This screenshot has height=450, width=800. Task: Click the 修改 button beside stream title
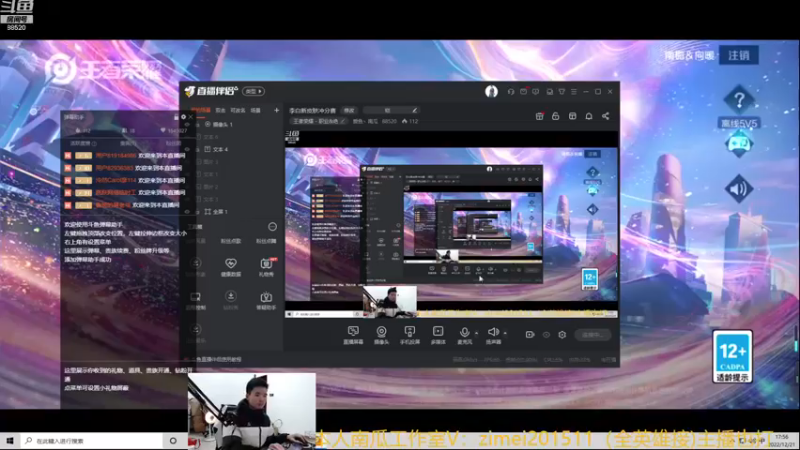click(x=349, y=110)
